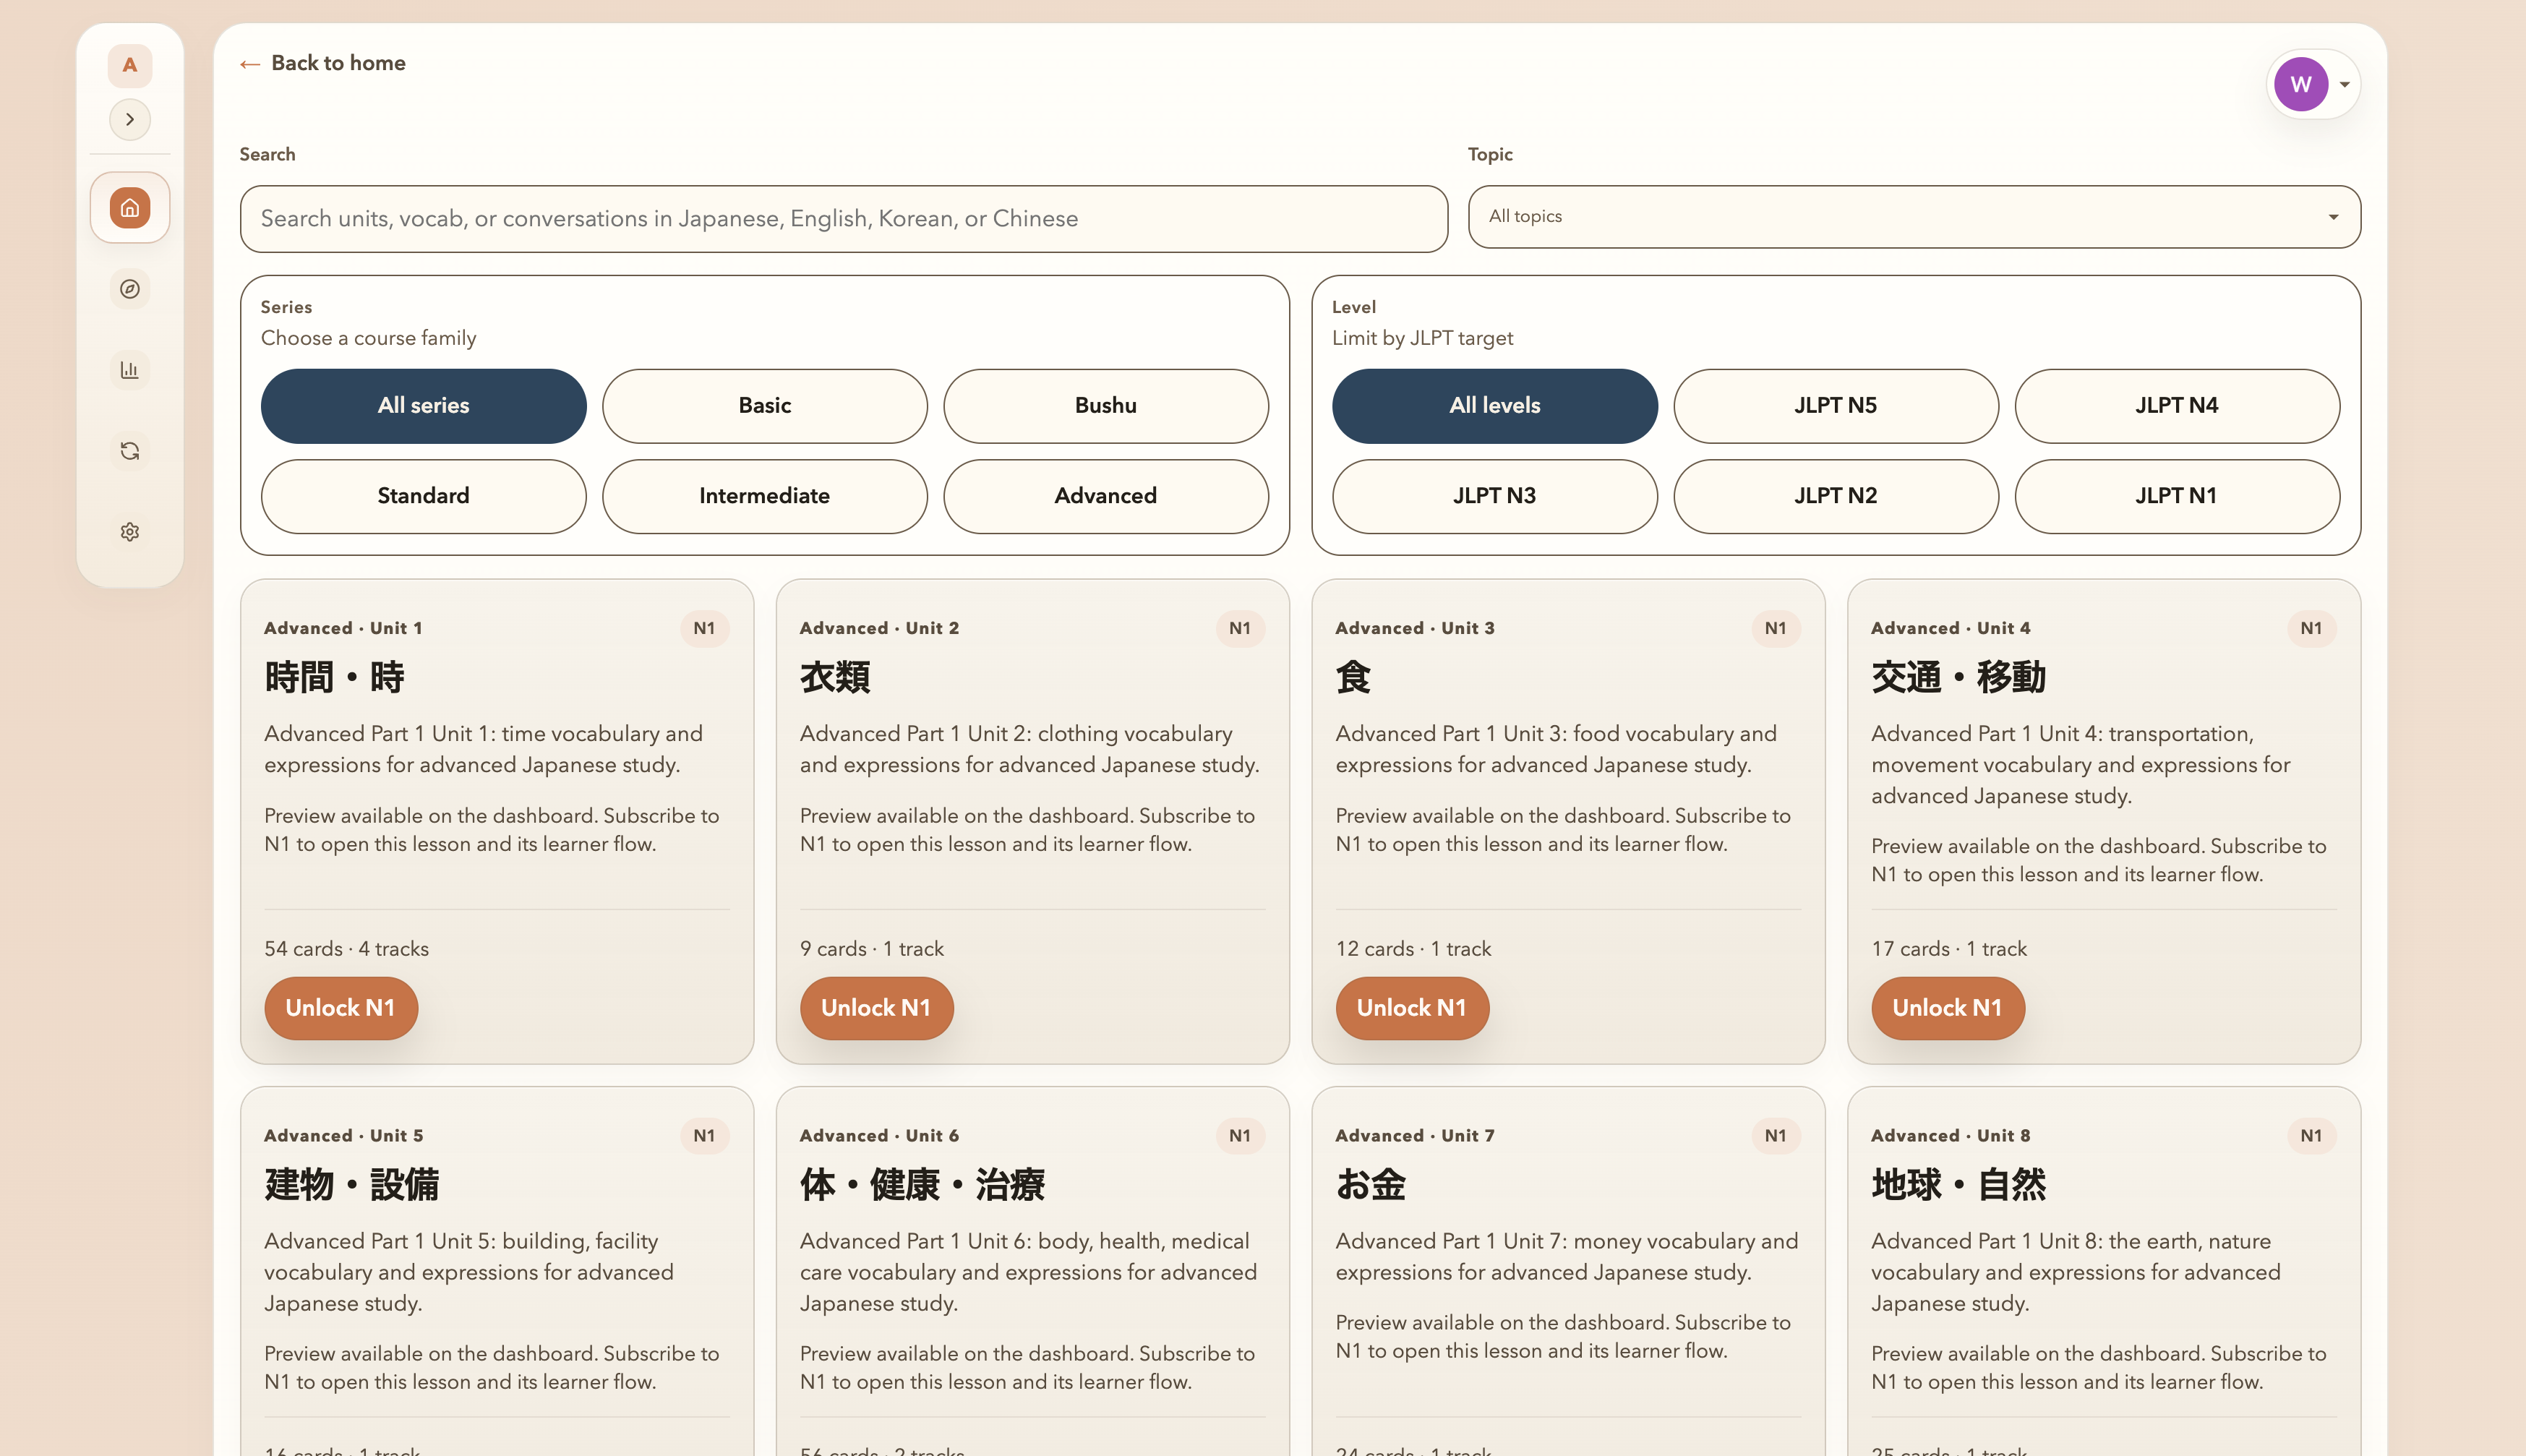Open the Review refresh icon in sidebar
This screenshot has width=2526, height=1456.
coord(130,451)
